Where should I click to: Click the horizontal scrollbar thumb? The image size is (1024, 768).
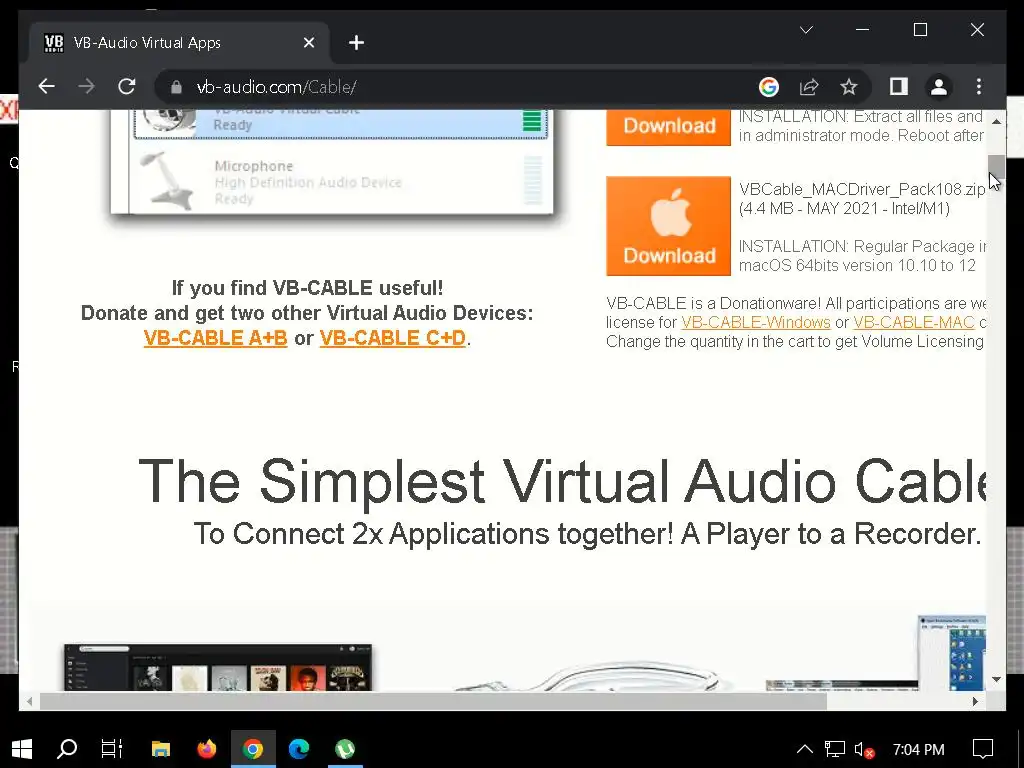[433, 701]
